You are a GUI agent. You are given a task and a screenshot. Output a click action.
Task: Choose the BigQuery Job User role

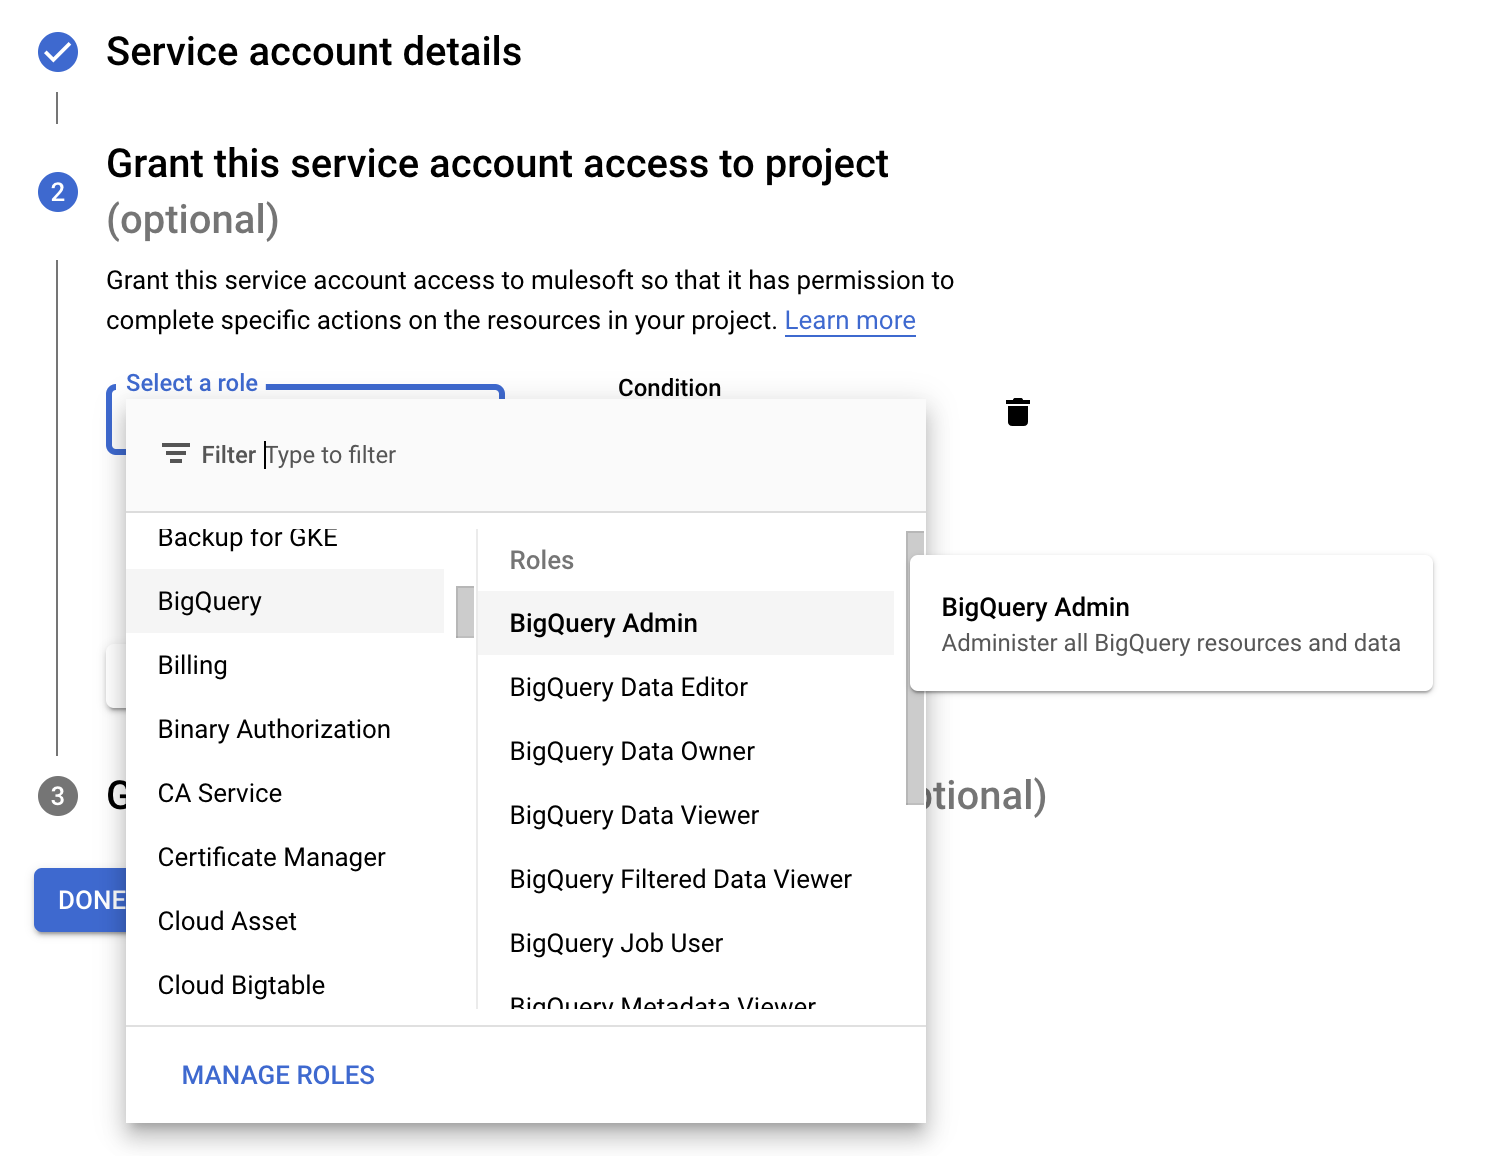[x=616, y=943]
